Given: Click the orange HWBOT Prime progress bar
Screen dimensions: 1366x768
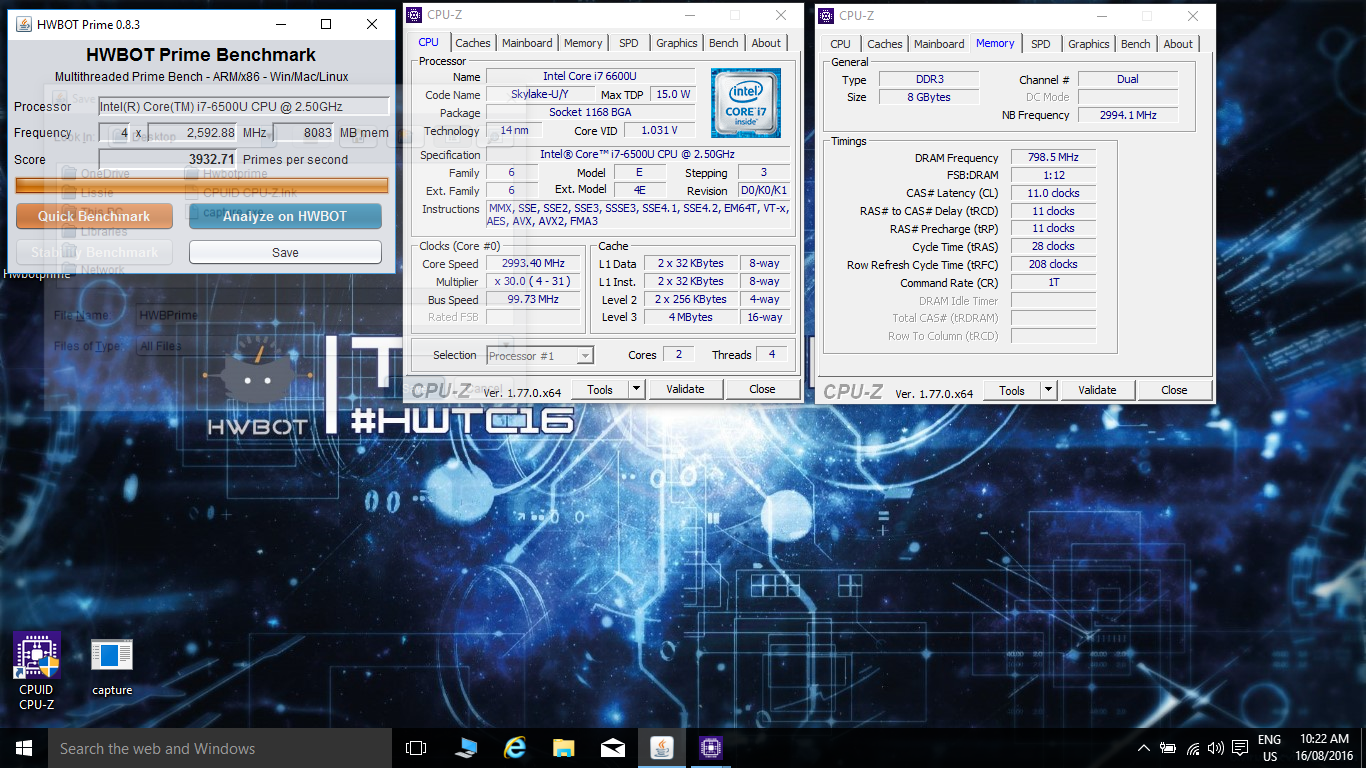Looking at the screenshot, I should point(202,185).
